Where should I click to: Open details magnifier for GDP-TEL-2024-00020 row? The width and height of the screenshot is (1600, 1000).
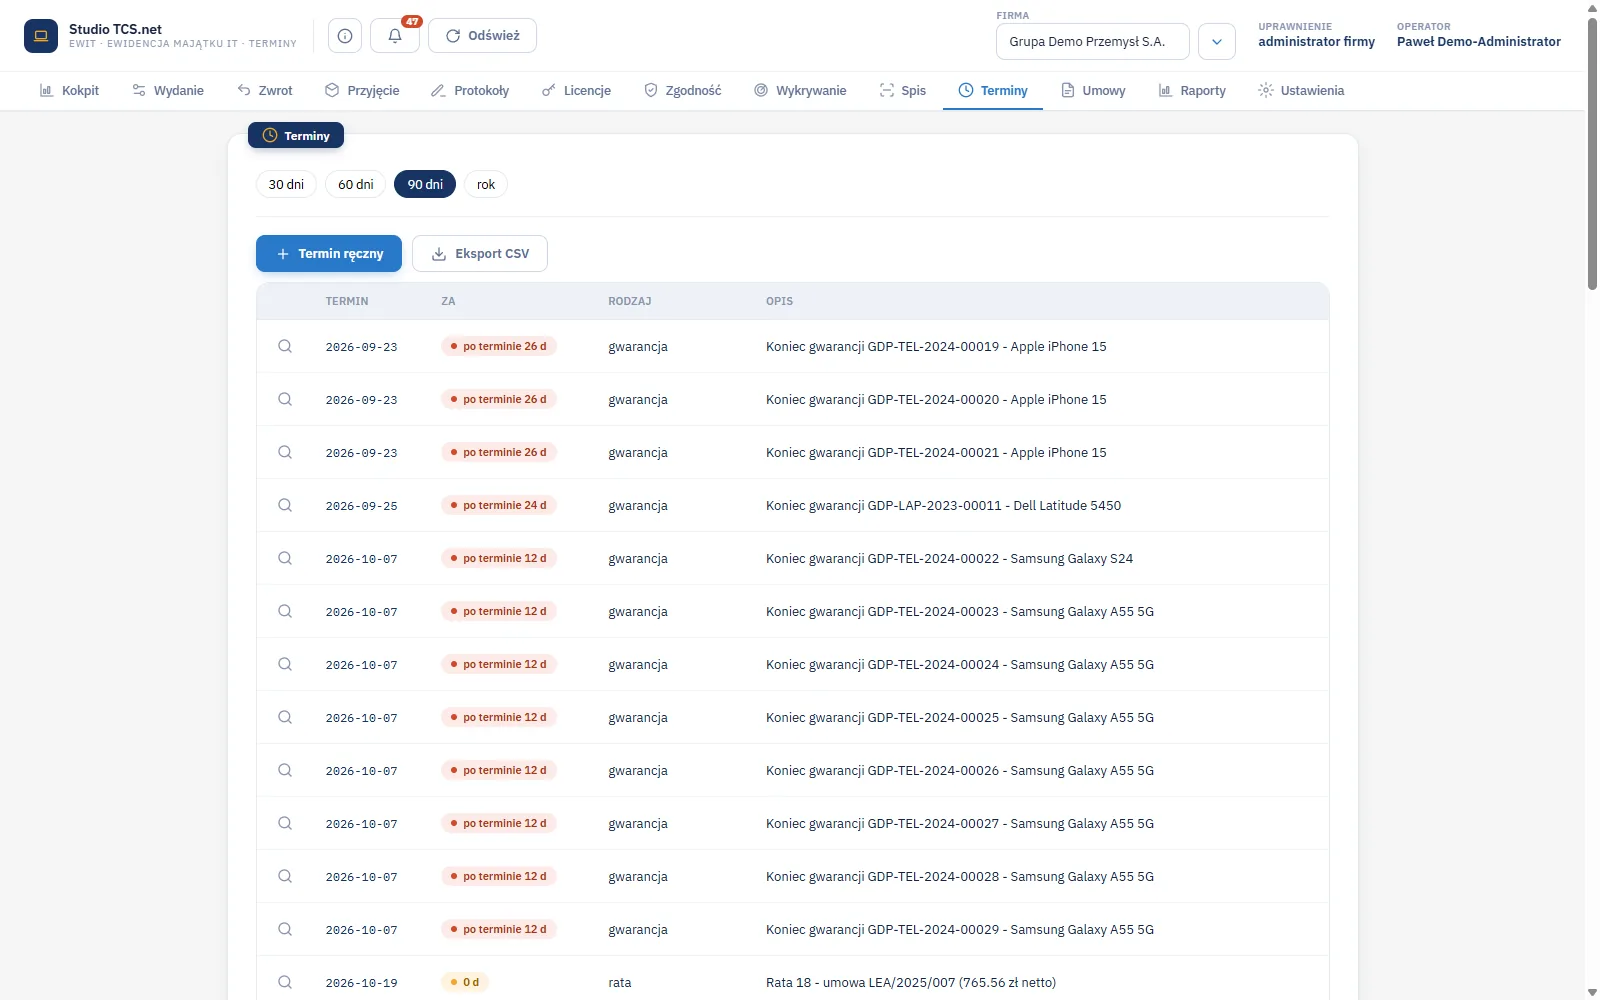[x=285, y=399]
